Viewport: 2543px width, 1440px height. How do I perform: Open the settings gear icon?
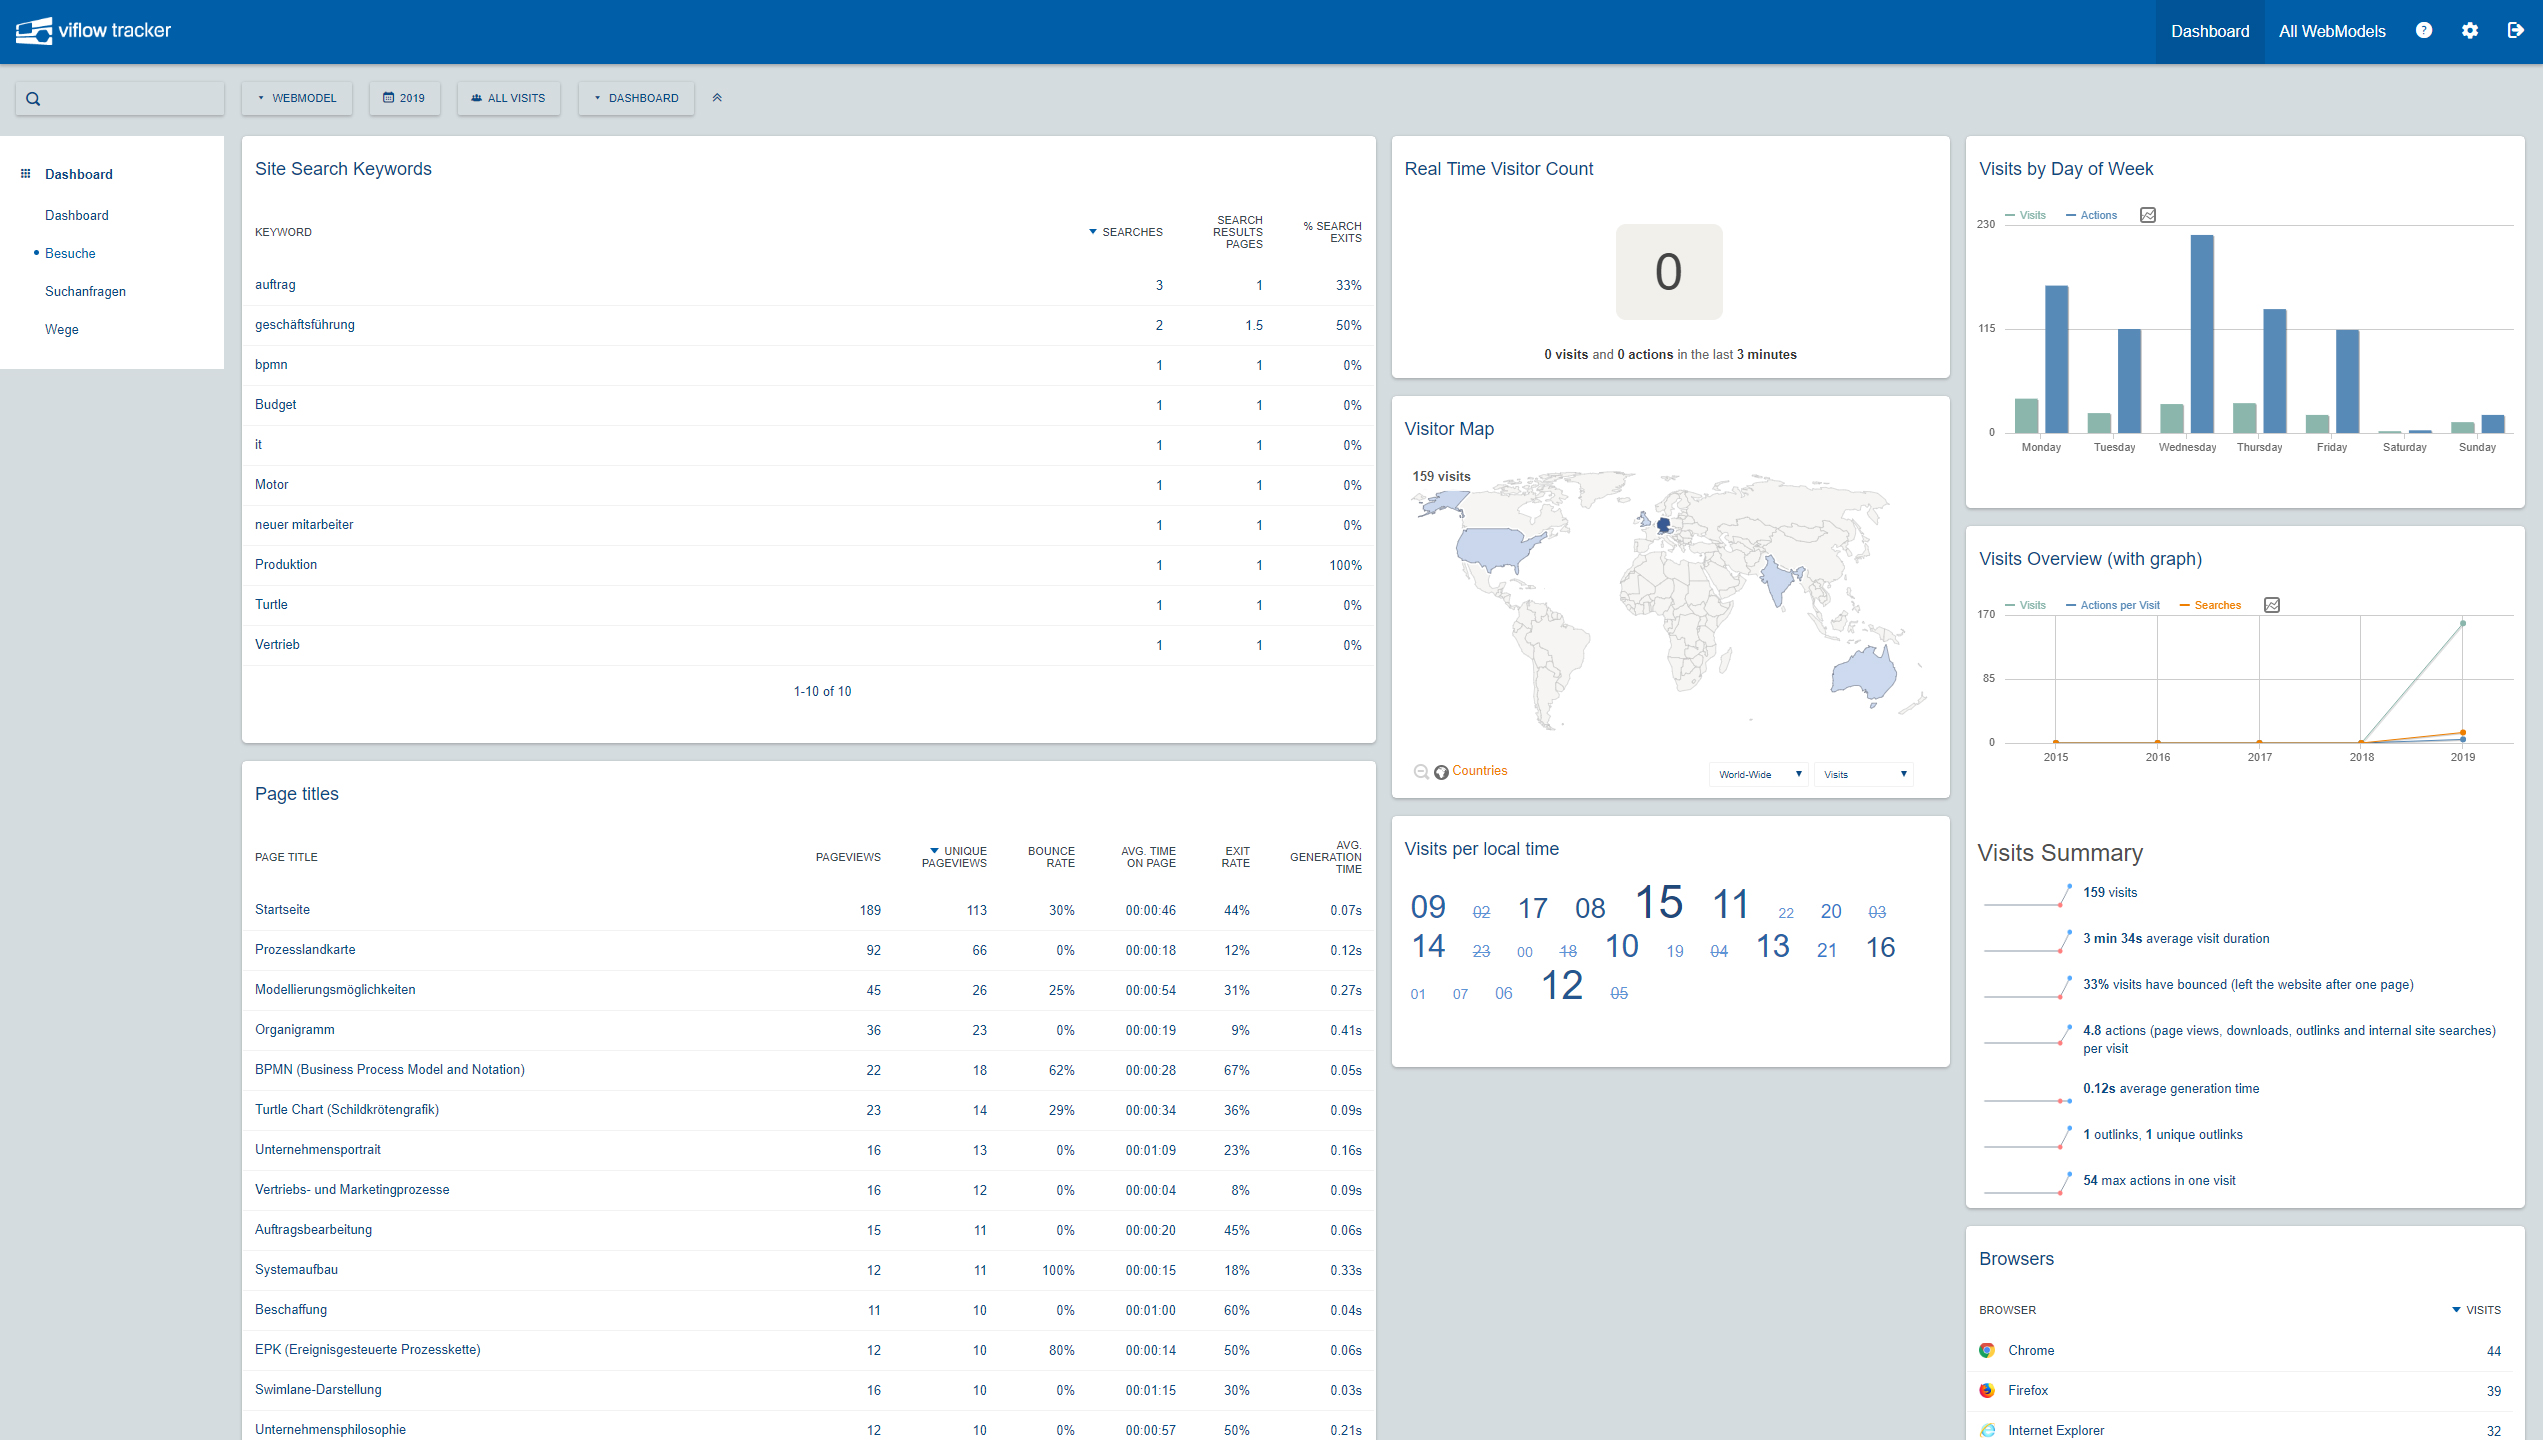point(2470,31)
